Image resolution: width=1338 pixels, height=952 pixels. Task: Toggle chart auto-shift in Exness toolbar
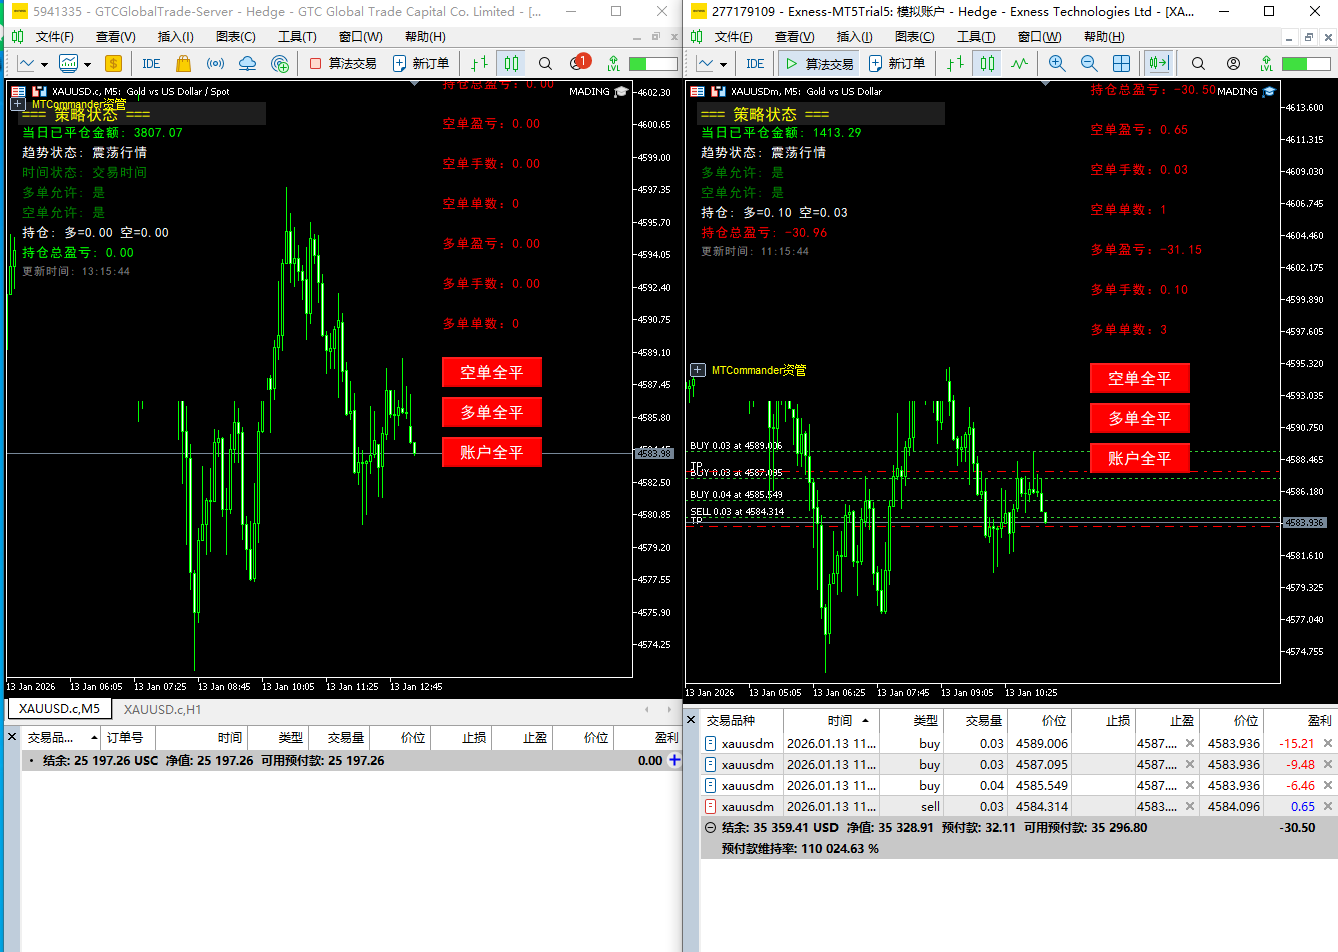click(1158, 63)
